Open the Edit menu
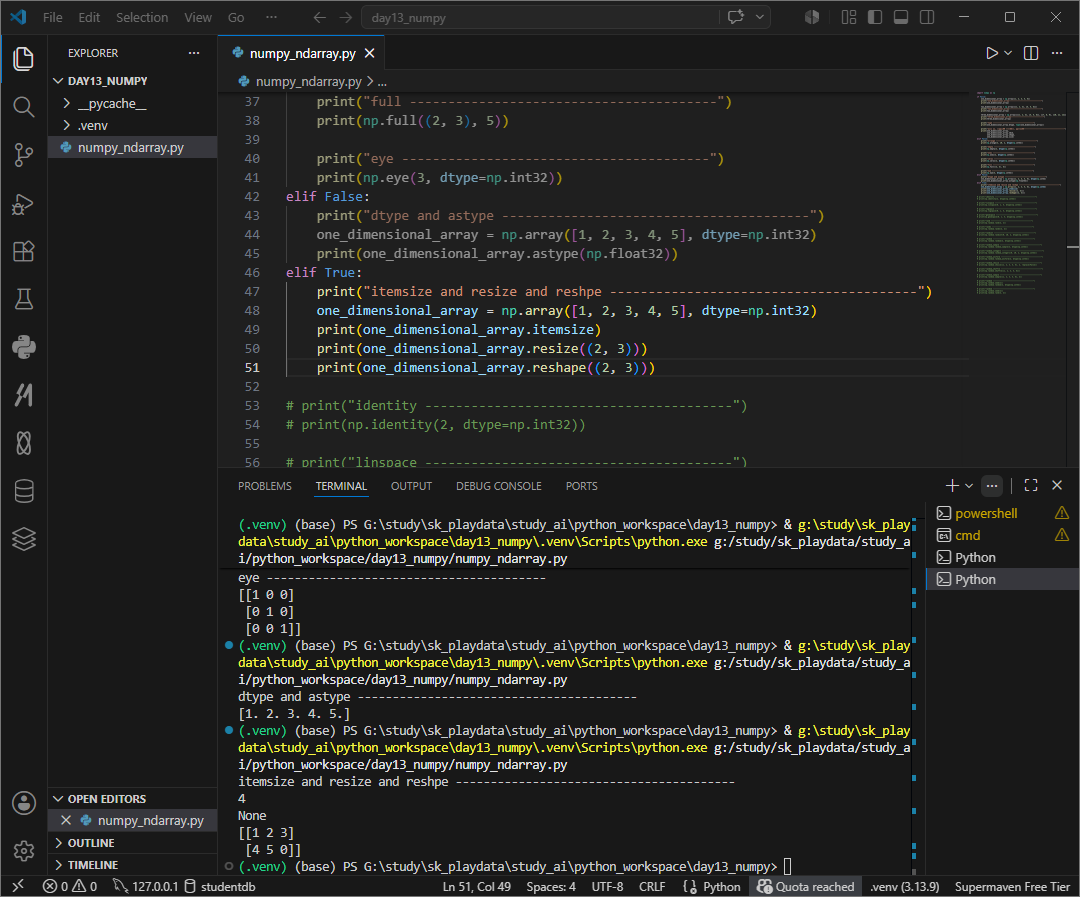The image size is (1080, 897). click(89, 17)
